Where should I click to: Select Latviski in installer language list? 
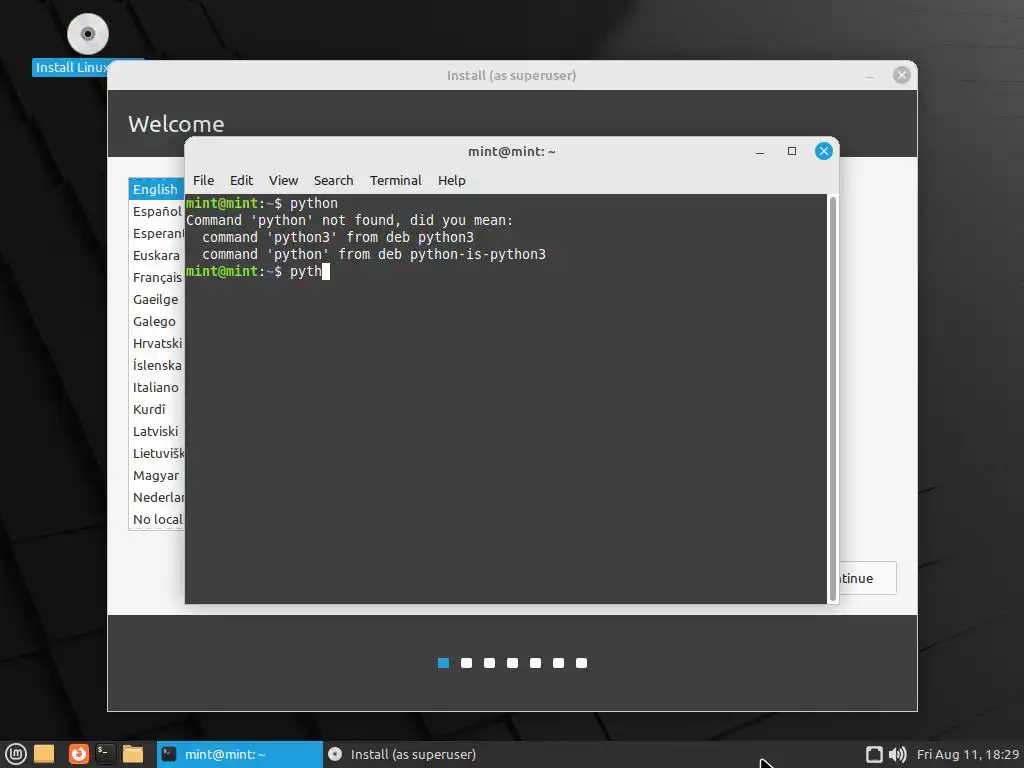pos(156,432)
